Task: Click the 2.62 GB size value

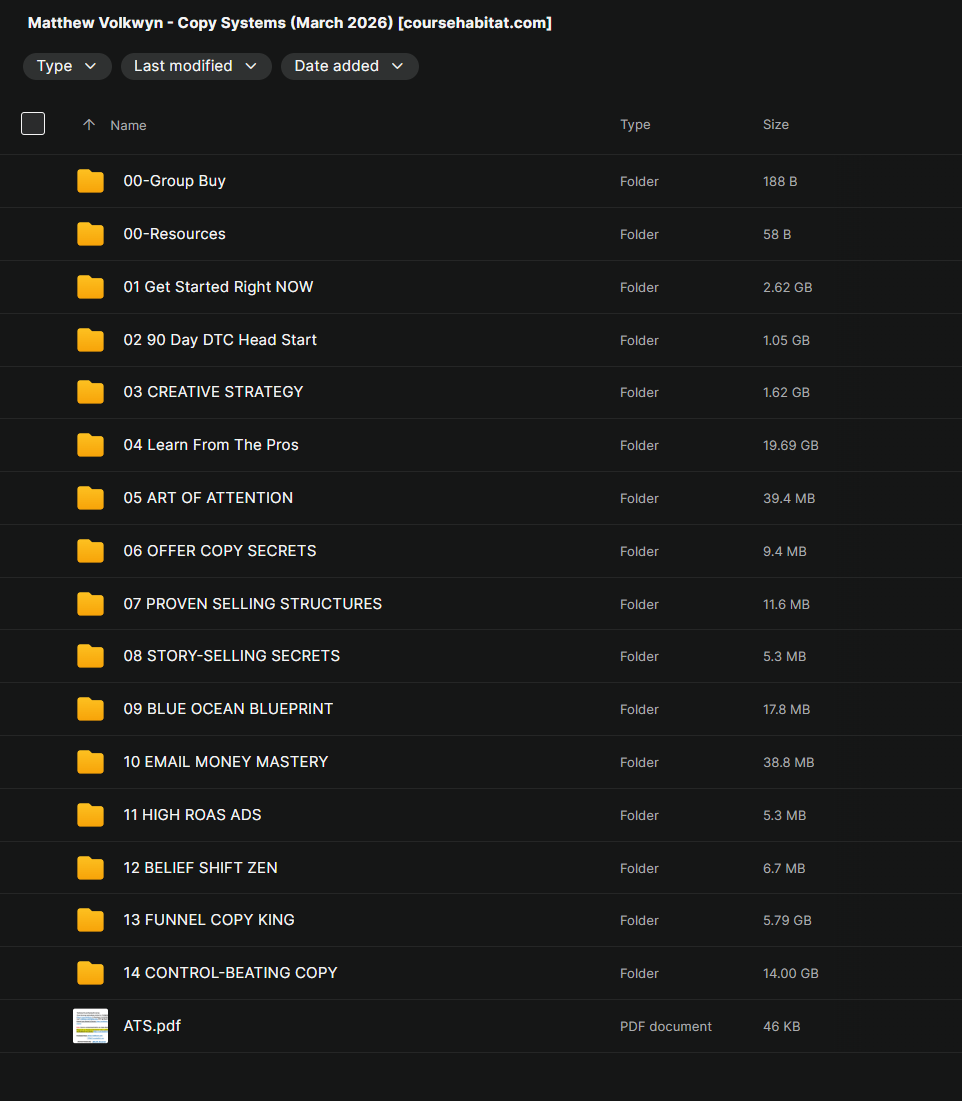Action: 788,287
